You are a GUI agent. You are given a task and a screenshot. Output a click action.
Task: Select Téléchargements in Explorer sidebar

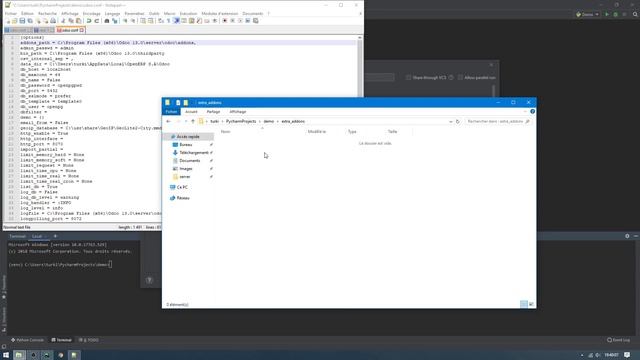(194, 153)
